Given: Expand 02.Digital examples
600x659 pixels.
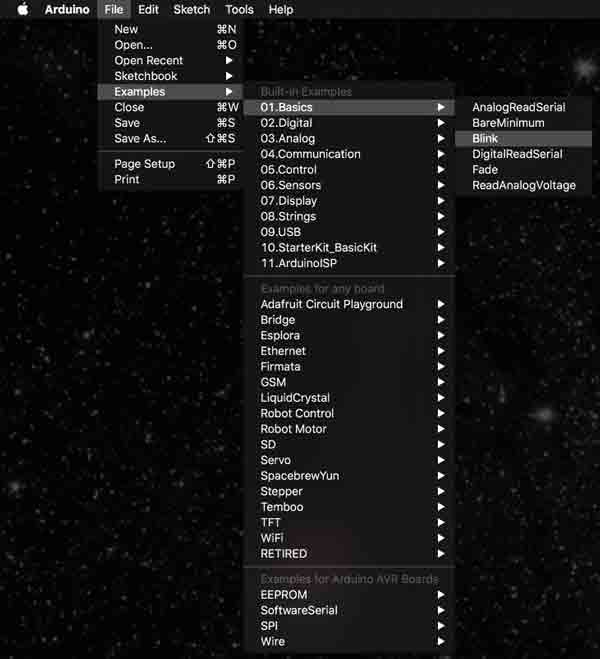Looking at the screenshot, I should point(350,123).
